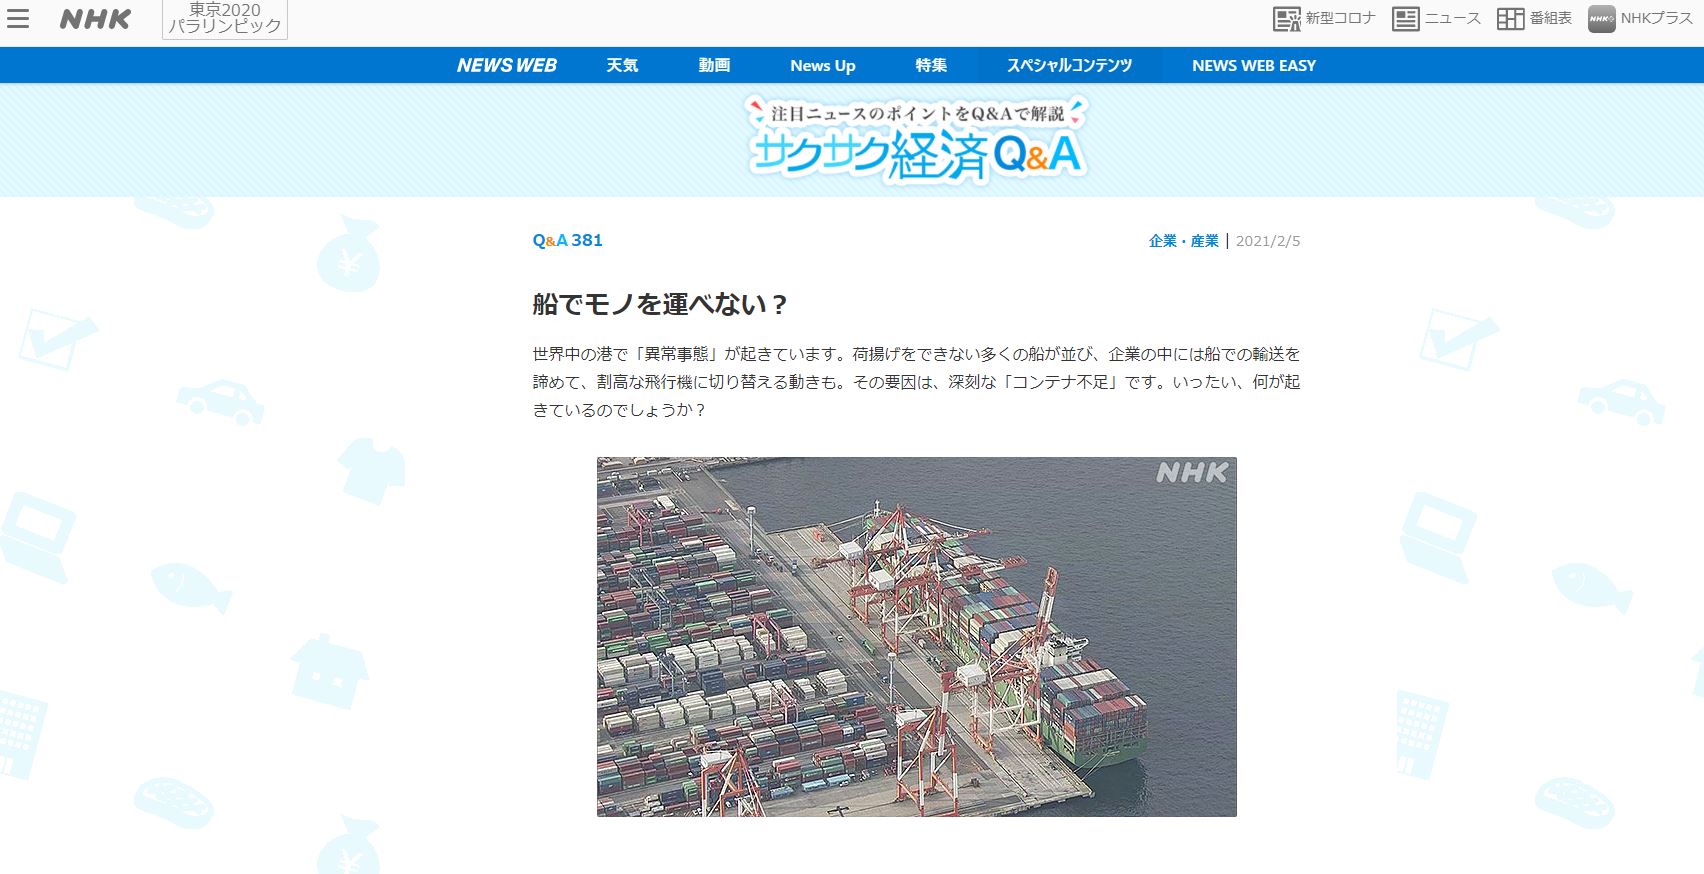This screenshot has height=874, width=1704.
Task: Open the 東京2020 パラリンピック button
Action: click(225, 19)
